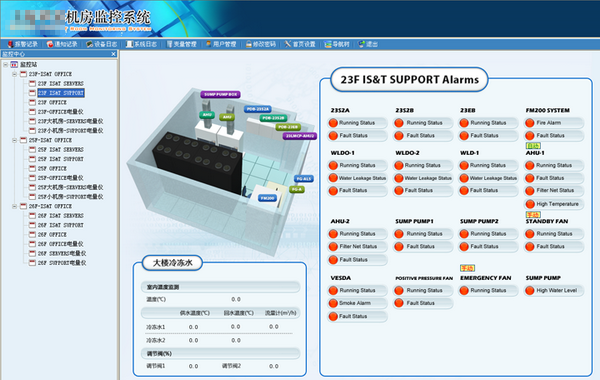Open 设备日志 device log

click(102, 44)
